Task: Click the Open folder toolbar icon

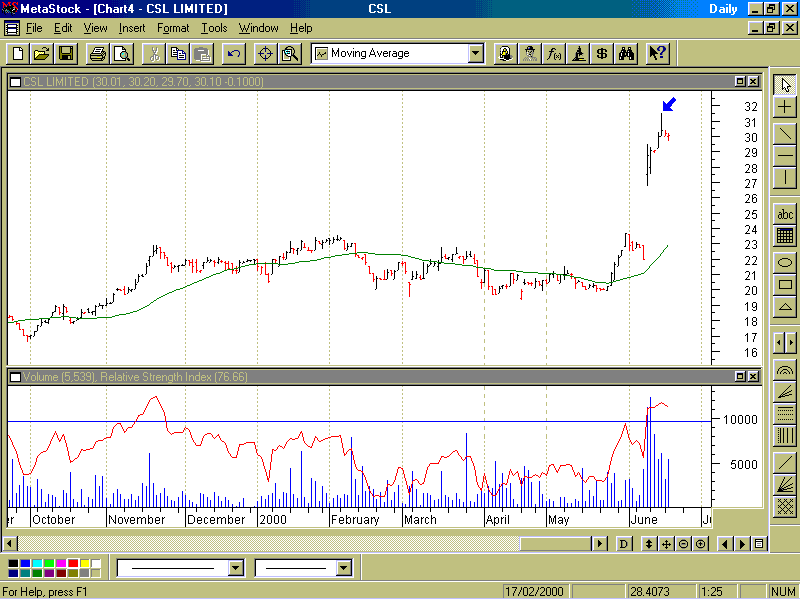Action: [x=42, y=54]
